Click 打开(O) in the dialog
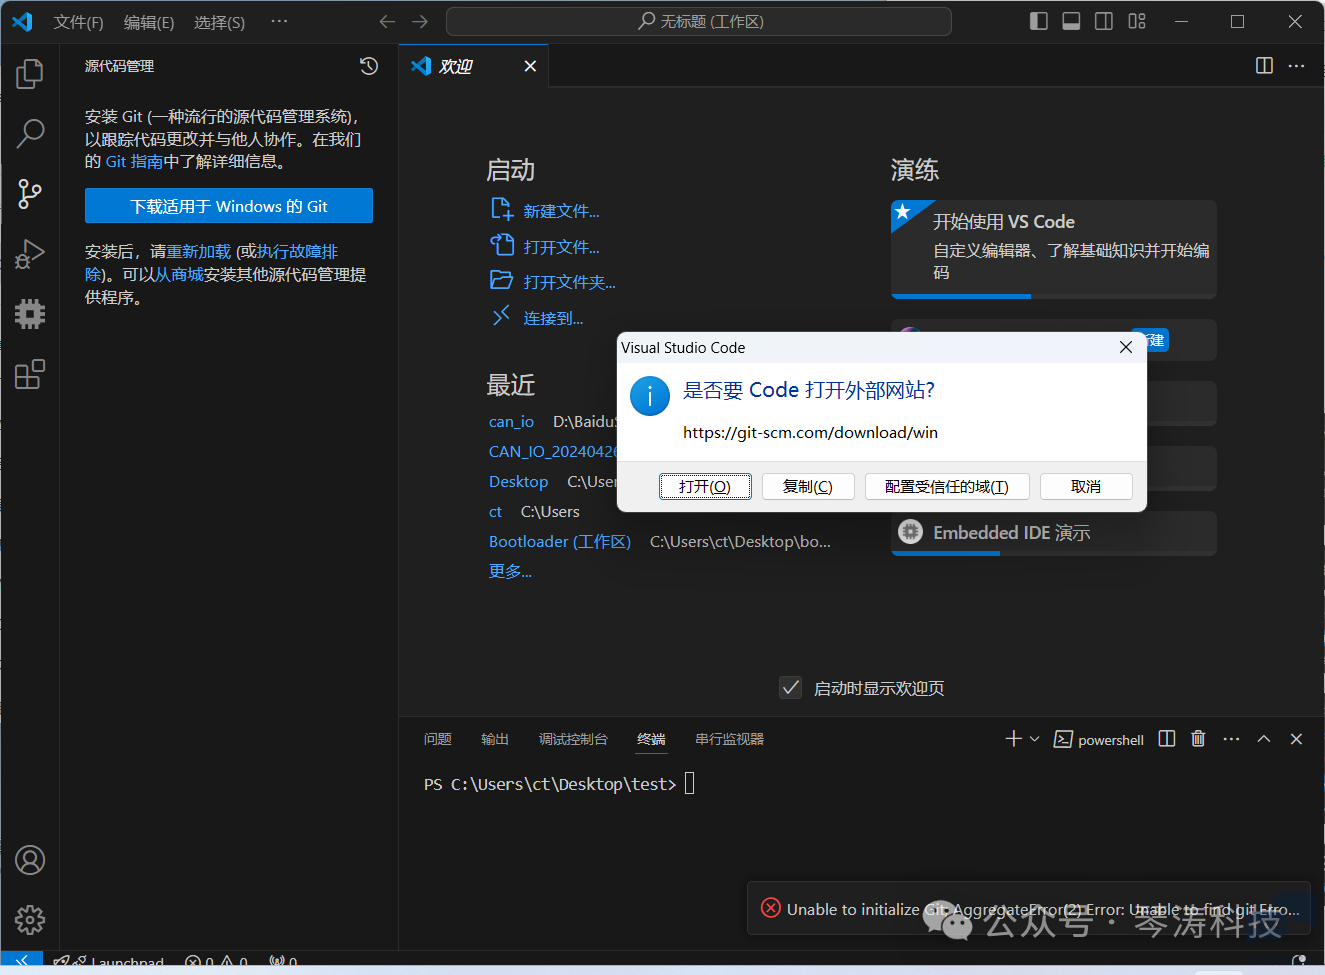 705,486
